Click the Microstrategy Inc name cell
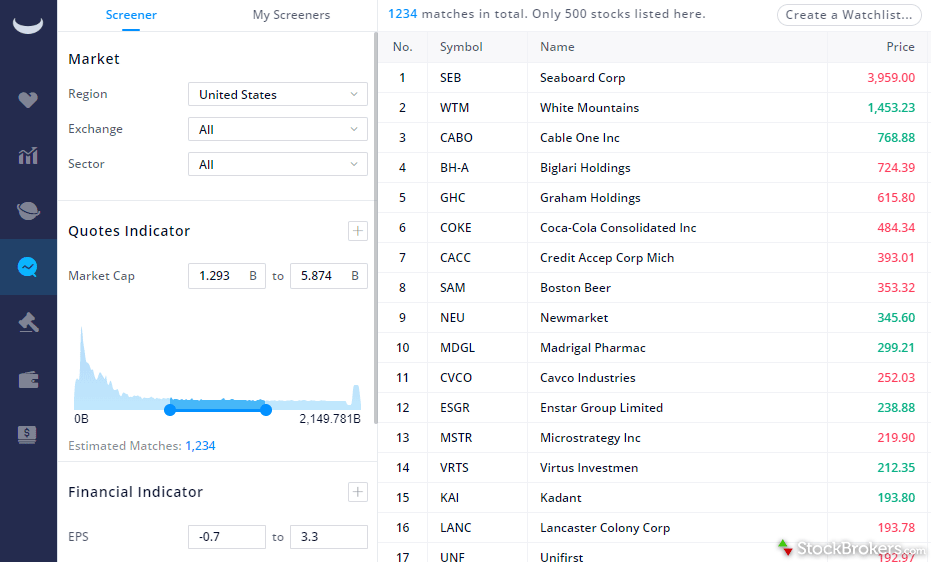Image resolution: width=931 pixels, height=562 pixels. (590, 438)
